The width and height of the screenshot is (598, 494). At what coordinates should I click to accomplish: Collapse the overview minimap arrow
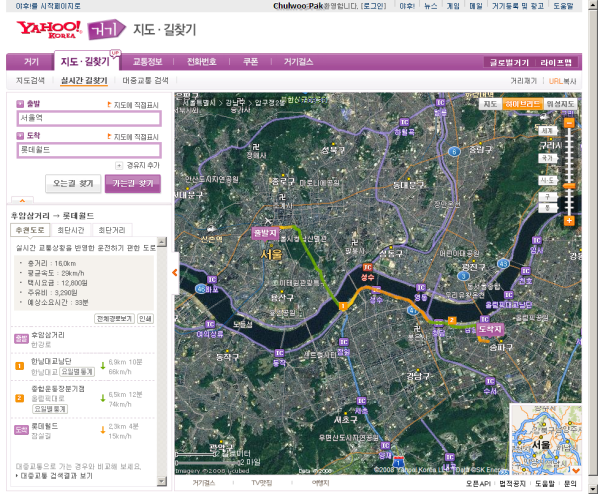[x=576, y=470]
